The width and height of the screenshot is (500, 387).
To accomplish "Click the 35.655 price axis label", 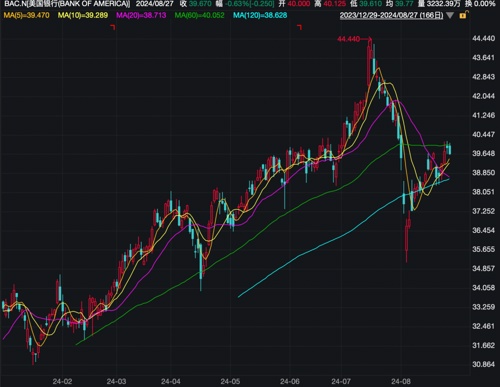I will (x=483, y=249).
